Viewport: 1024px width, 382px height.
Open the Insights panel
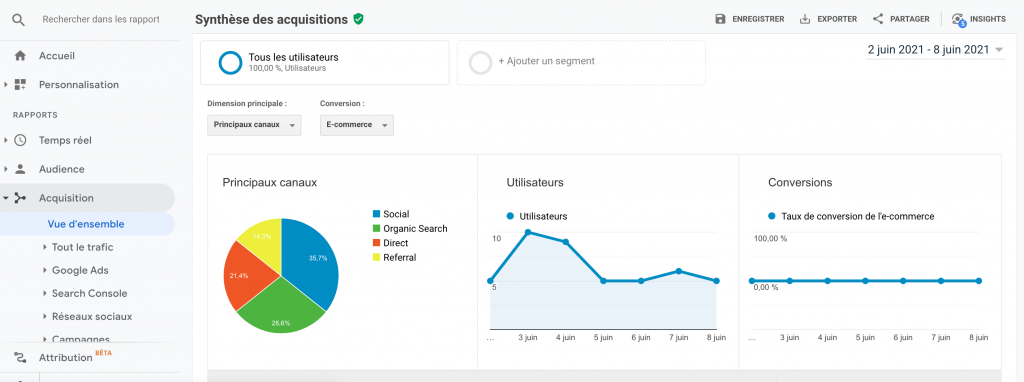[978, 19]
